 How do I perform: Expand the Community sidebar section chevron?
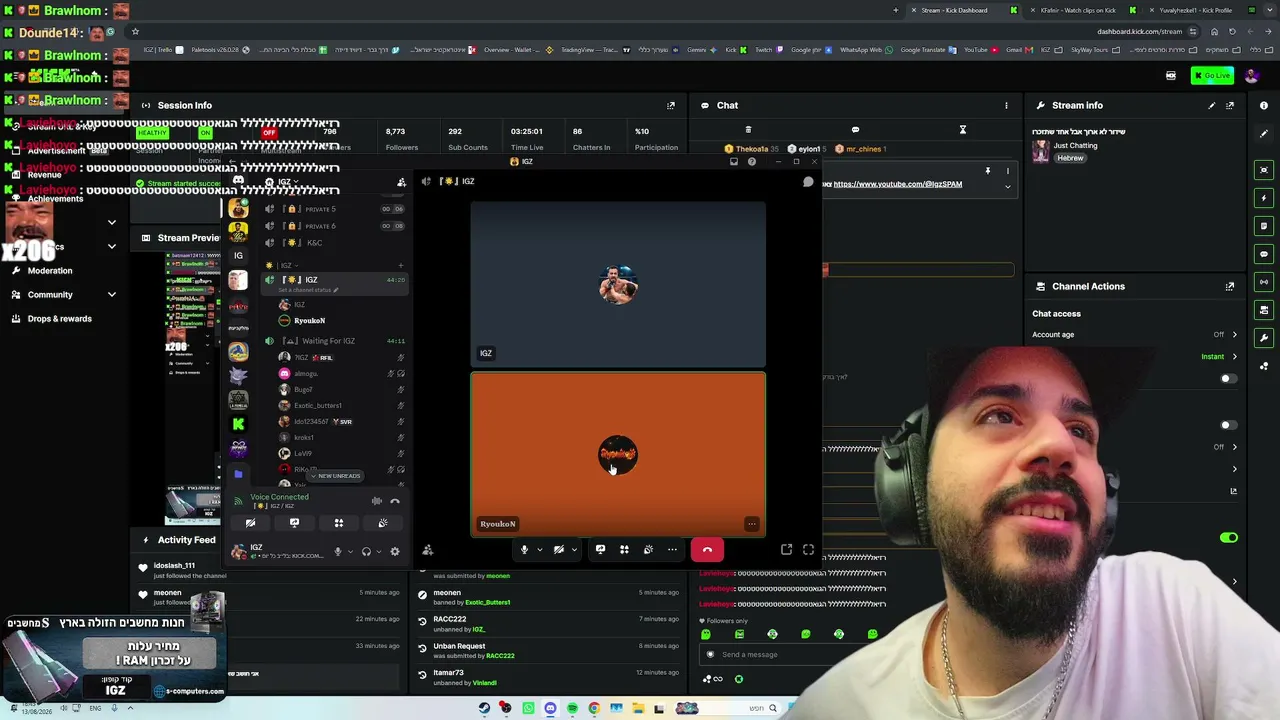(x=112, y=295)
